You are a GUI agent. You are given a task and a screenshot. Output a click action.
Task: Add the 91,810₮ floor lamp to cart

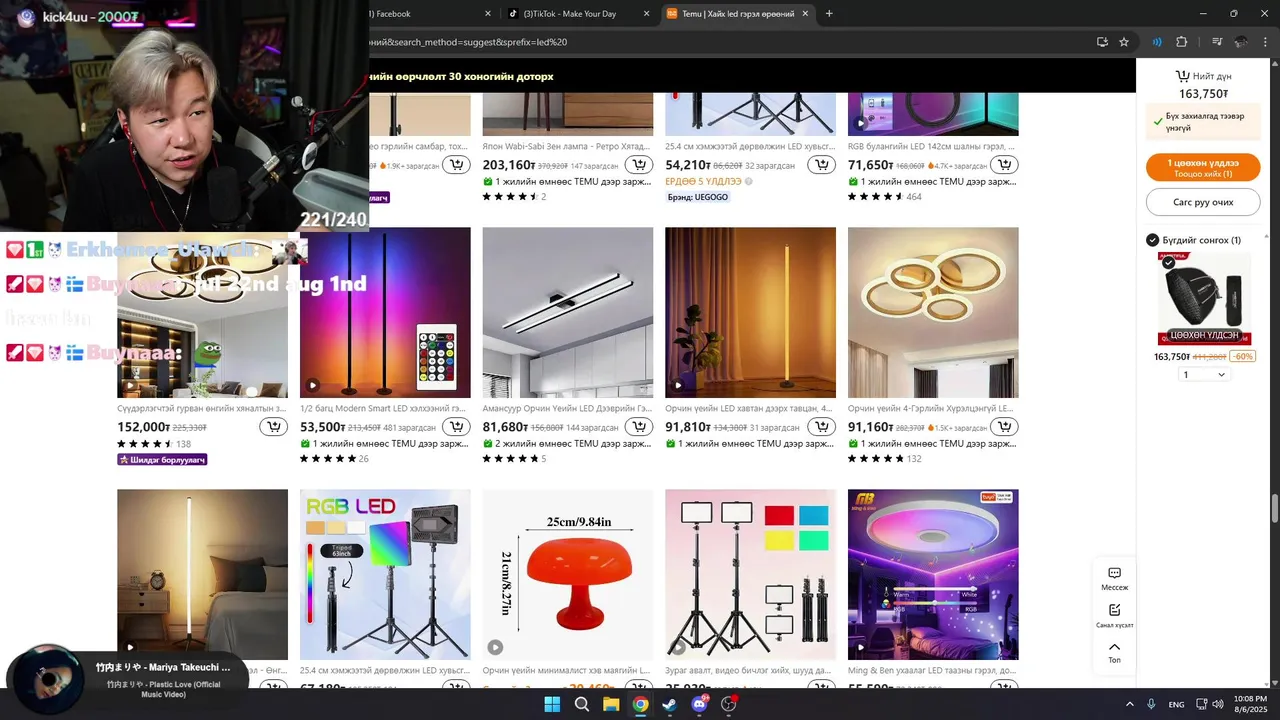[x=822, y=427]
